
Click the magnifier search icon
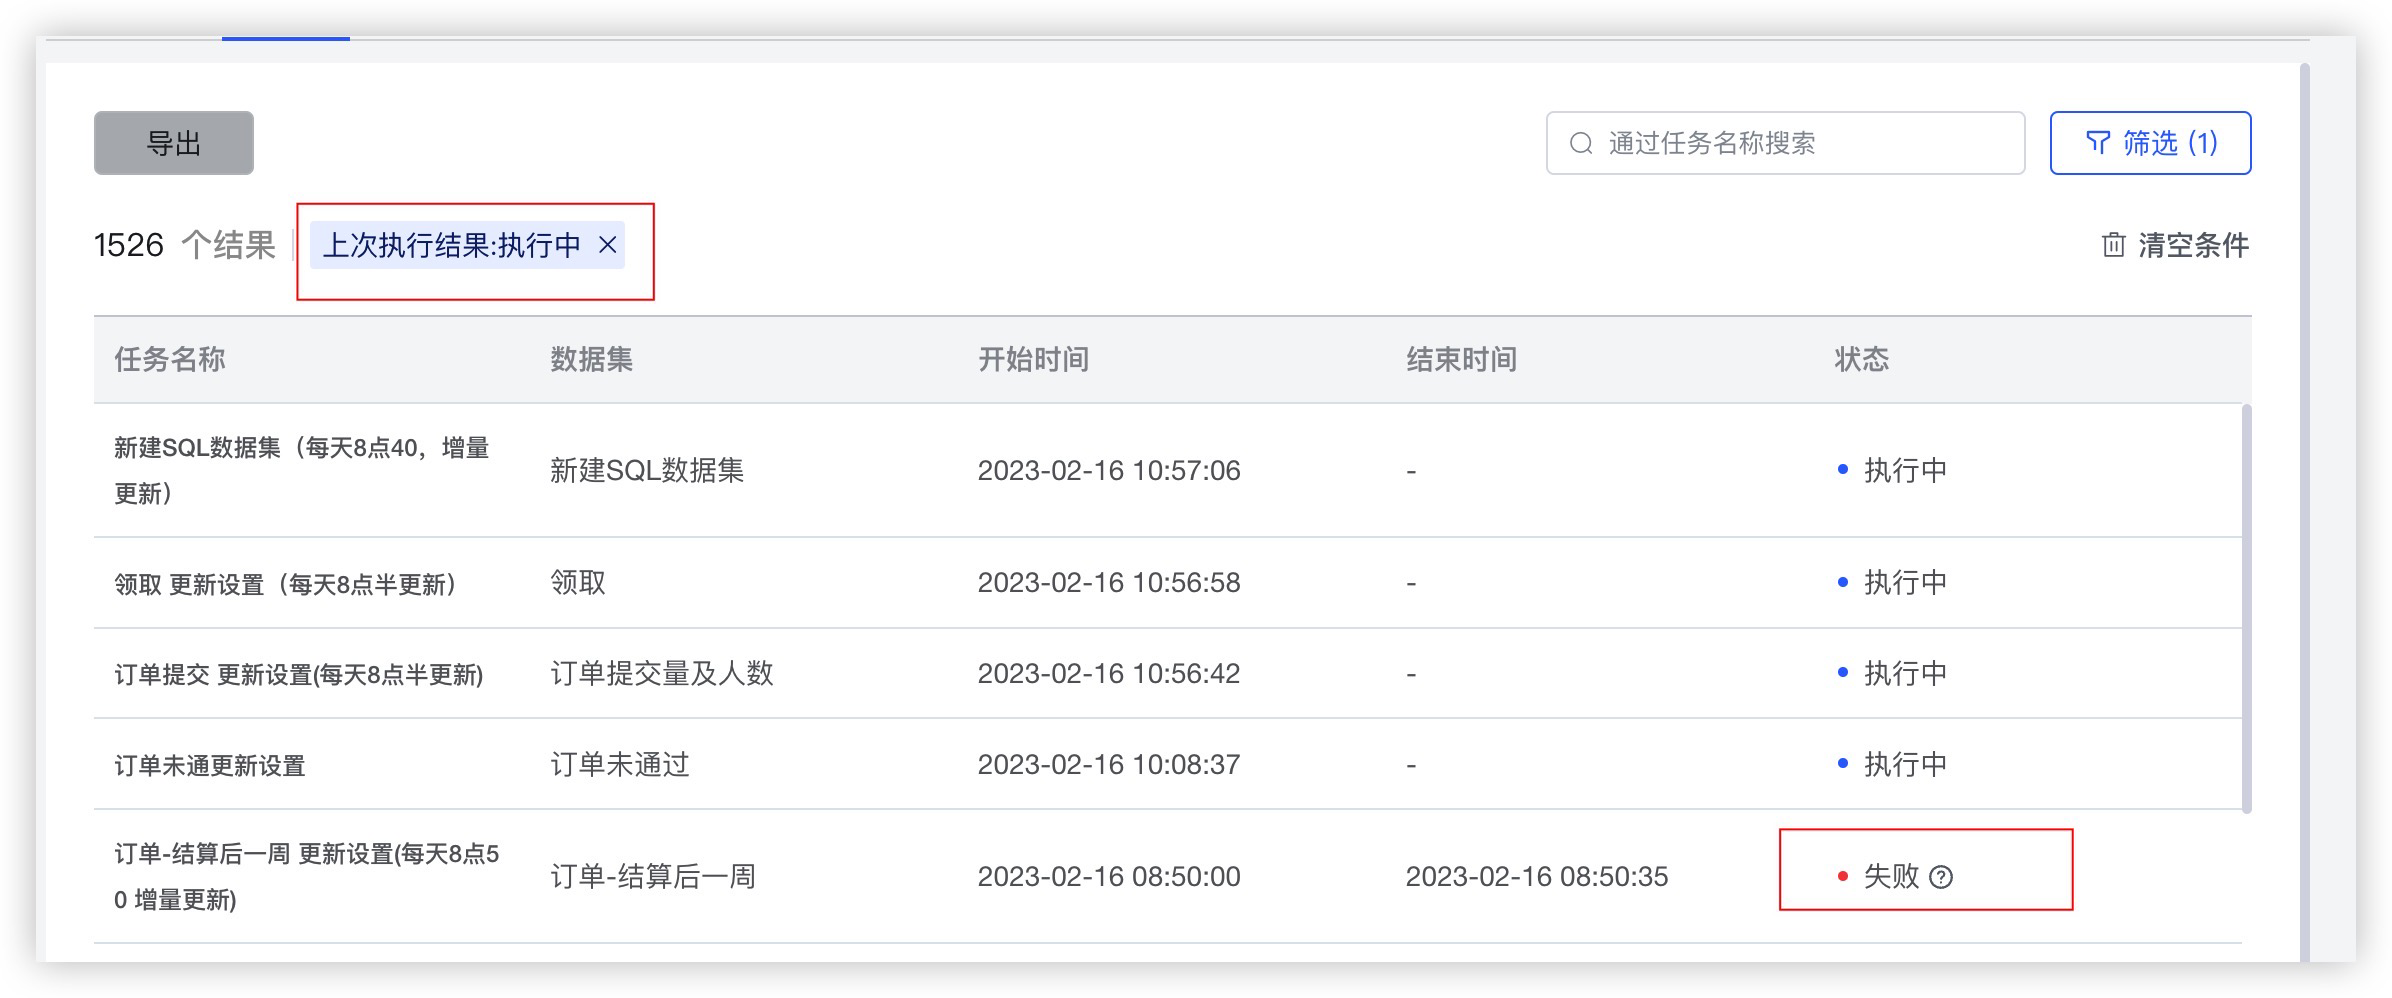[x=1581, y=144]
